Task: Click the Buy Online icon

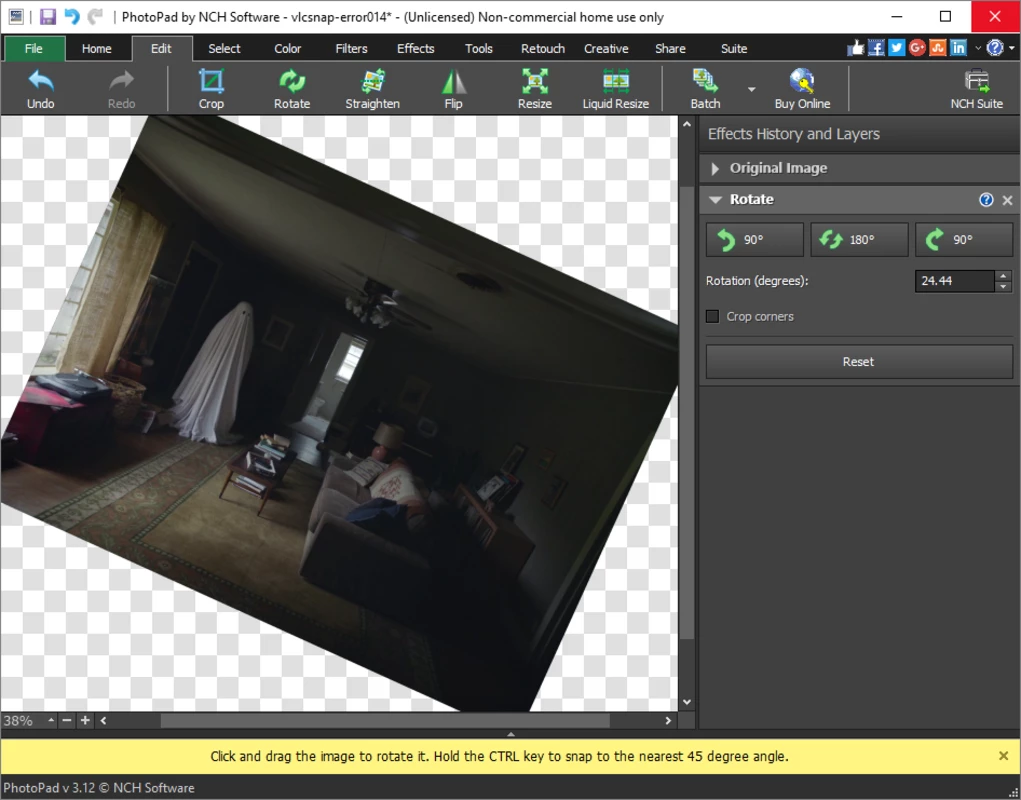Action: click(802, 89)
